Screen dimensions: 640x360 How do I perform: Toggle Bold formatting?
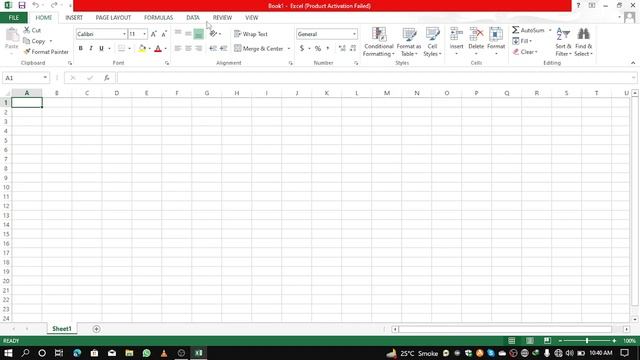tap(80, 48)
